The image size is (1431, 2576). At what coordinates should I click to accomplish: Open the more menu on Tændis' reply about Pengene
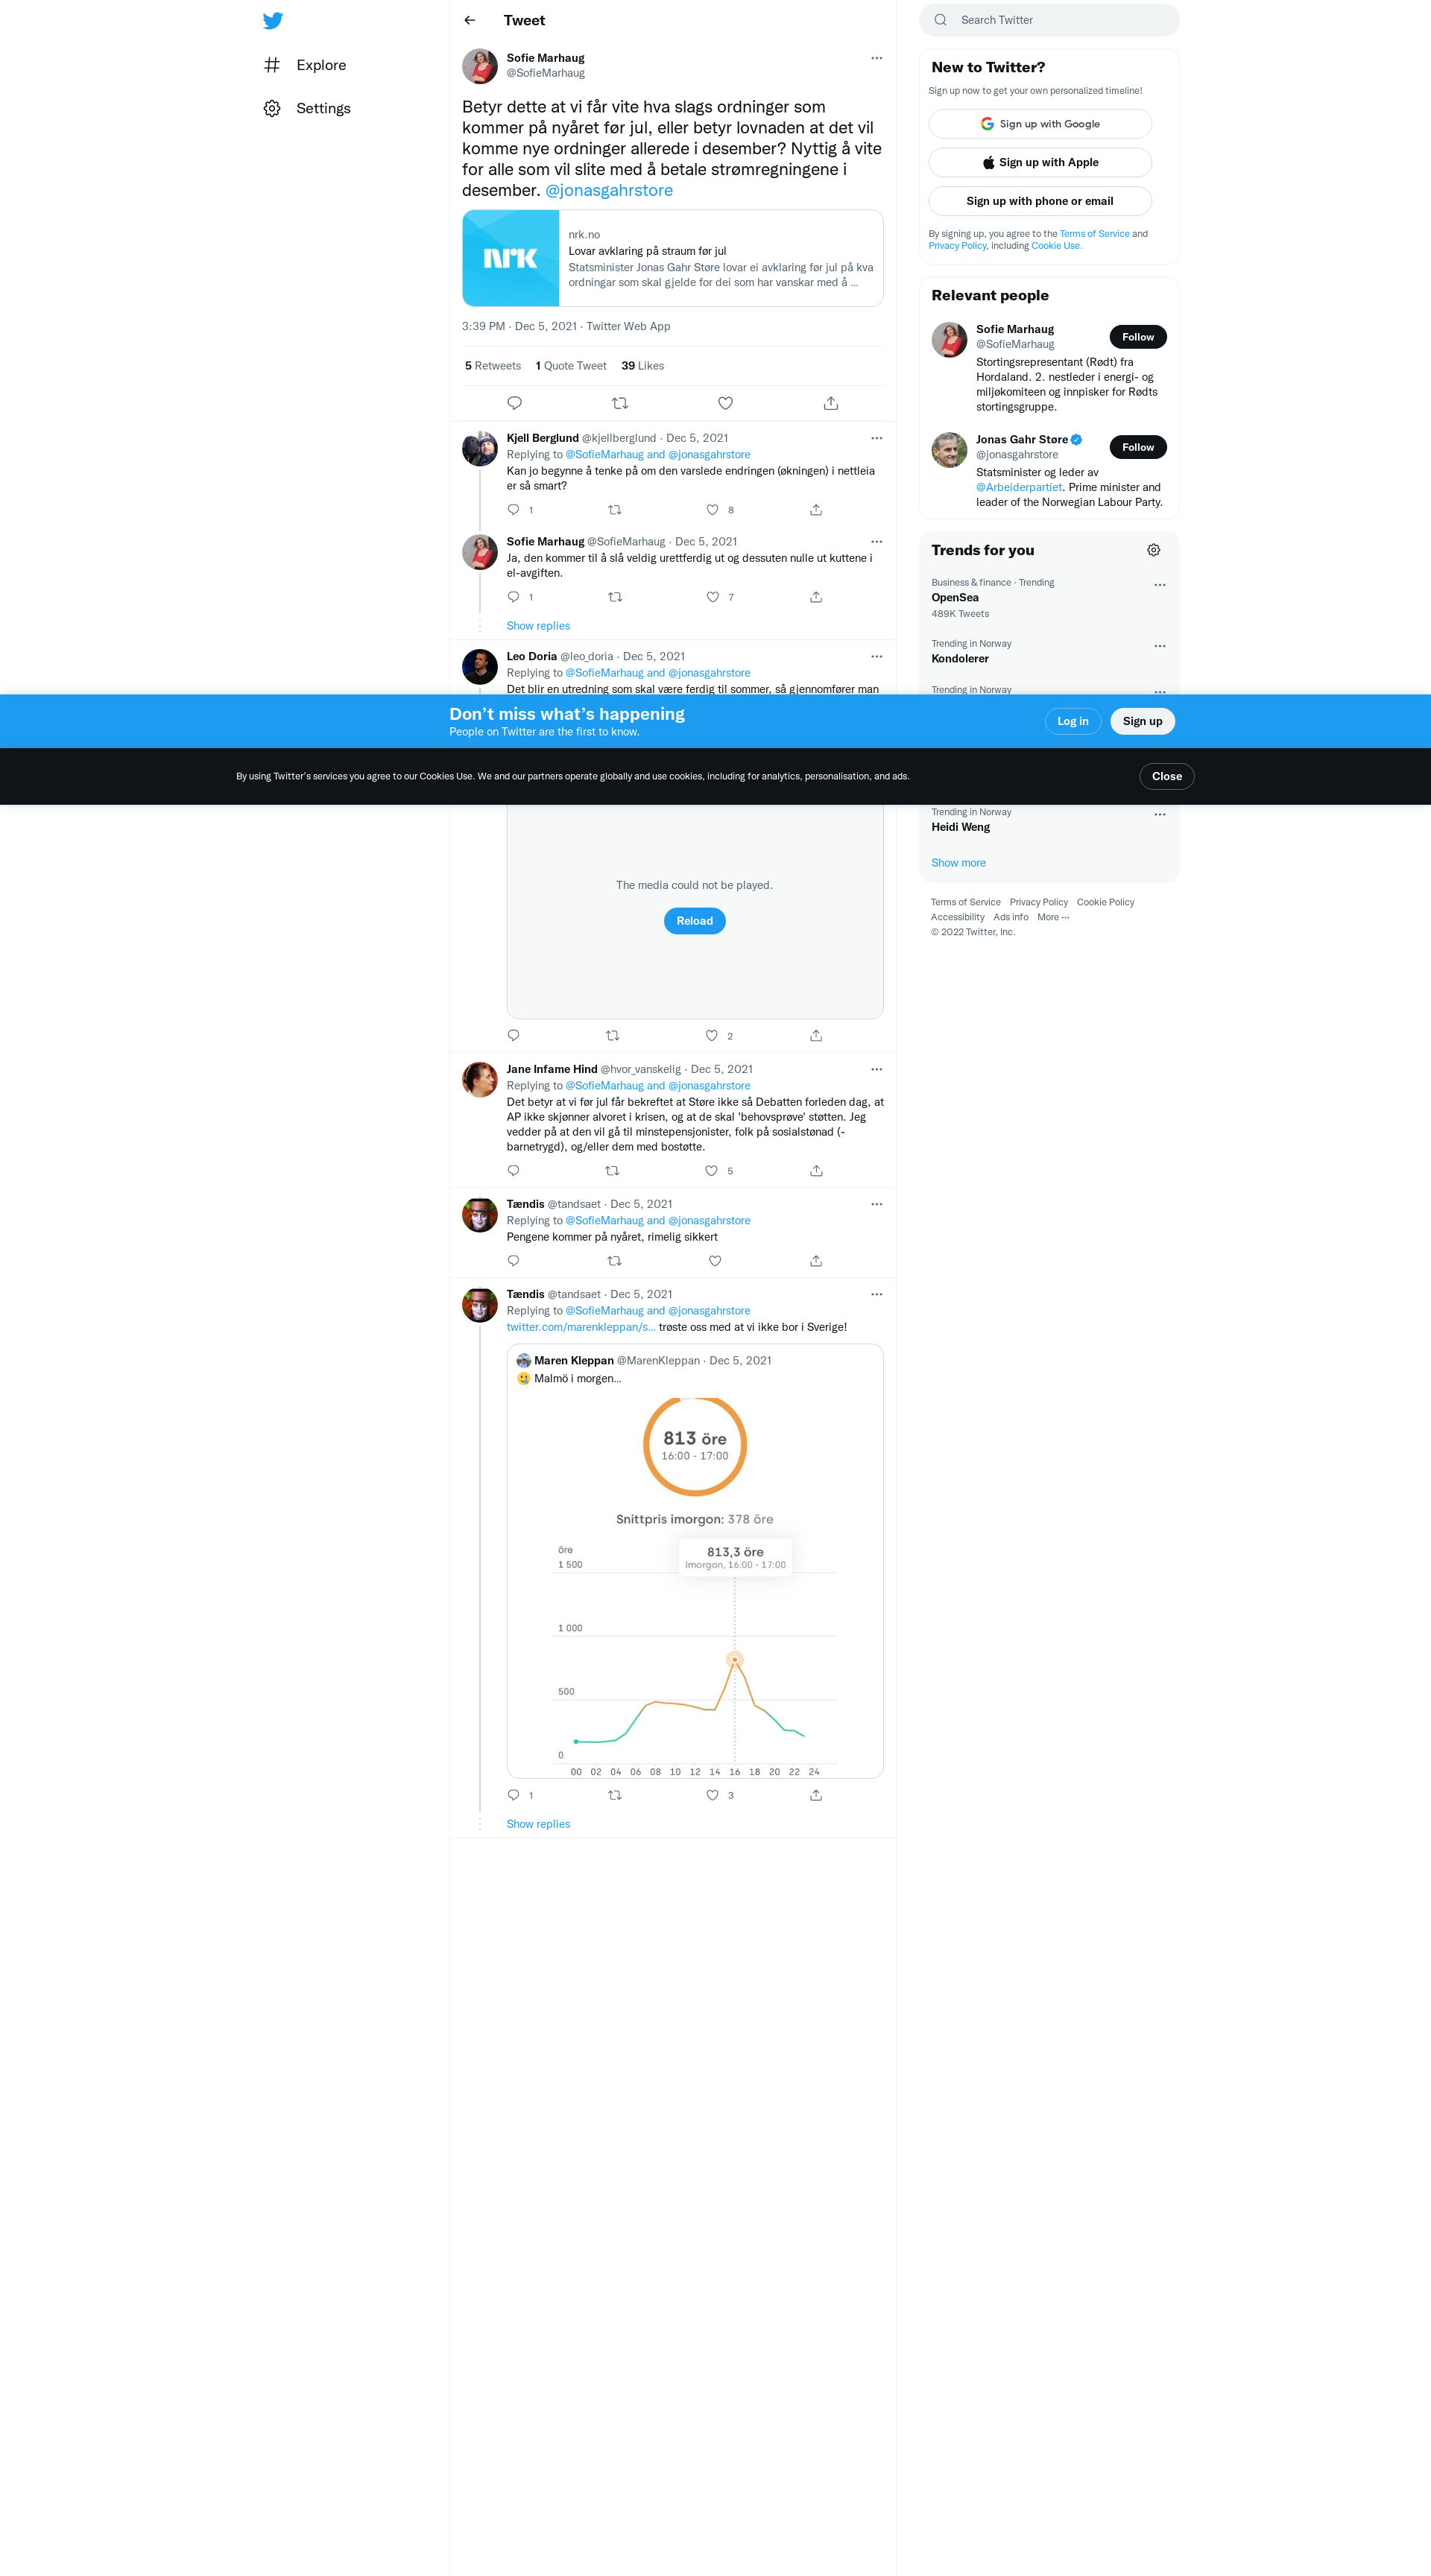click(876, 1204)
